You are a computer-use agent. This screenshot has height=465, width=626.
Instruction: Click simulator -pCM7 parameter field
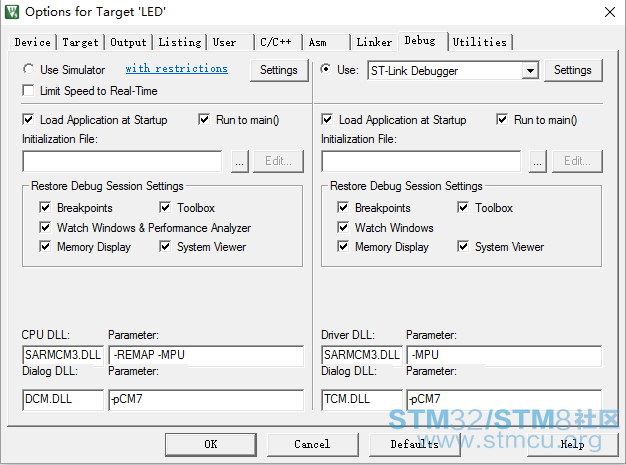tap(206, 400)
